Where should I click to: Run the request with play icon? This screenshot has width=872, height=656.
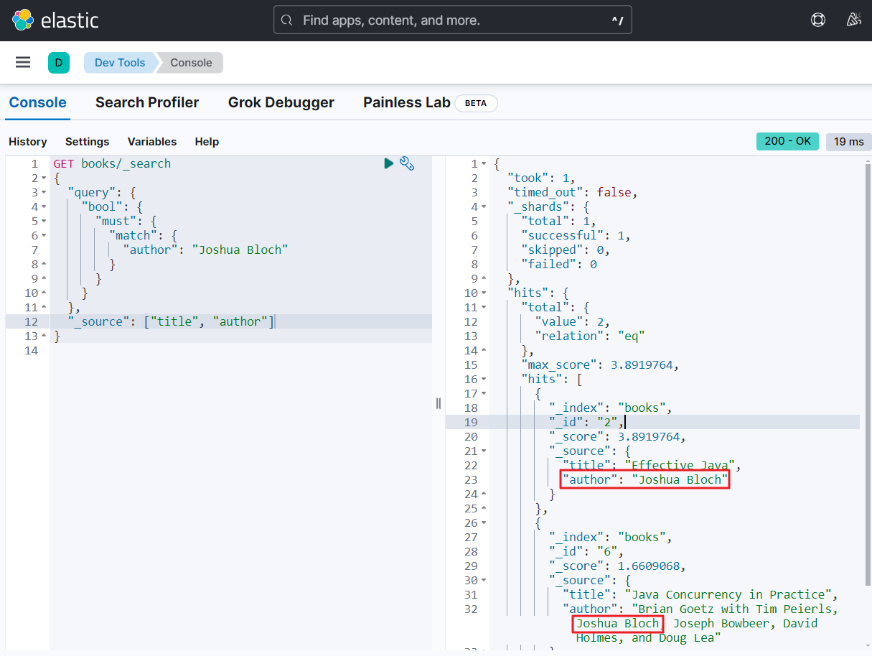(389, 163)
